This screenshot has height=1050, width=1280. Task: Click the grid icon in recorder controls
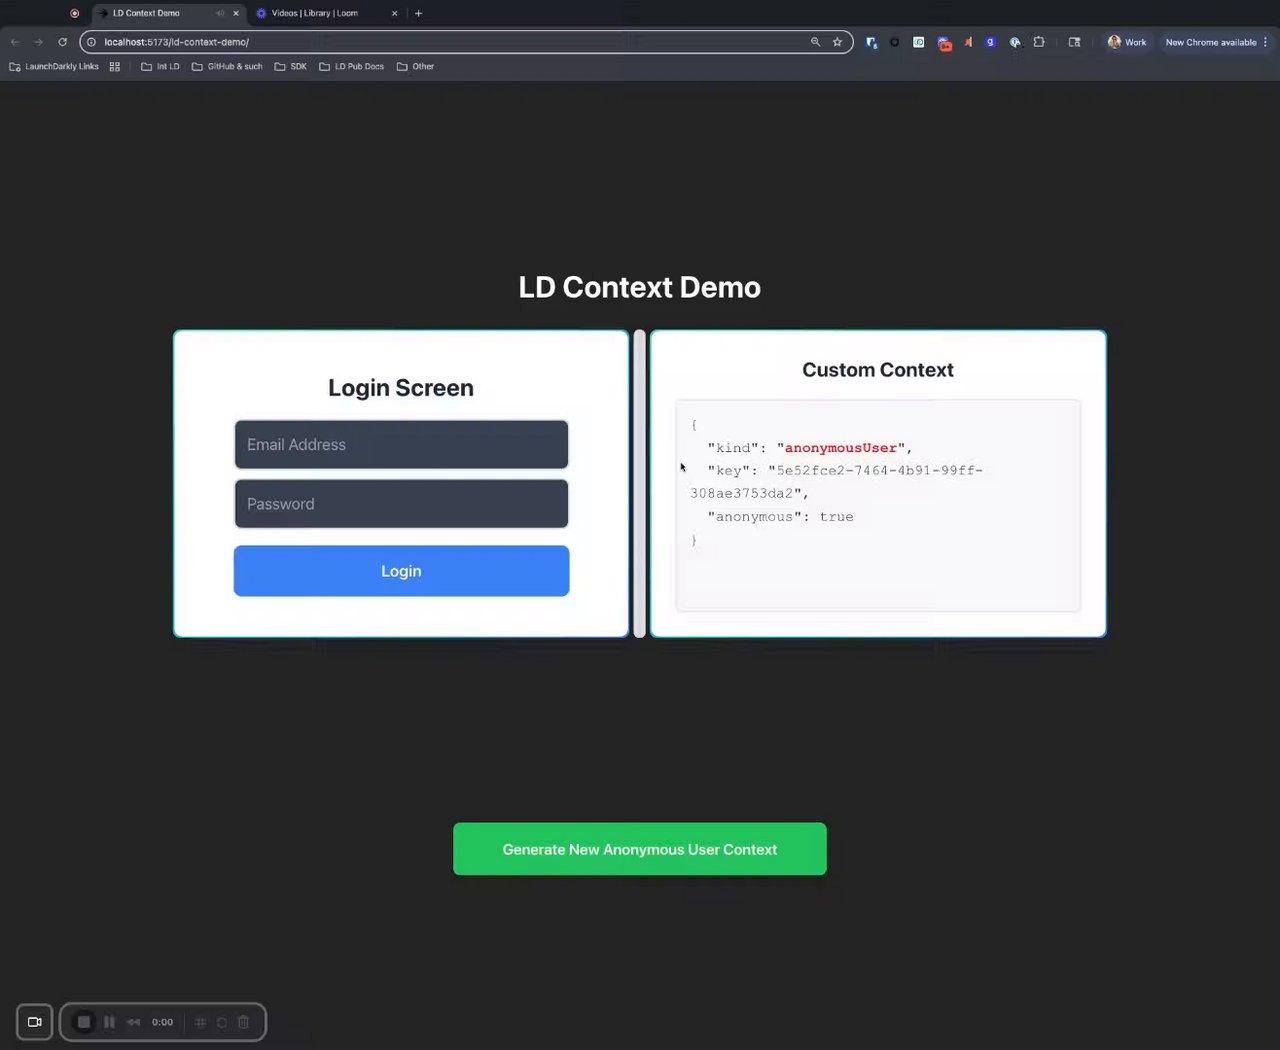pos(200,1022)
